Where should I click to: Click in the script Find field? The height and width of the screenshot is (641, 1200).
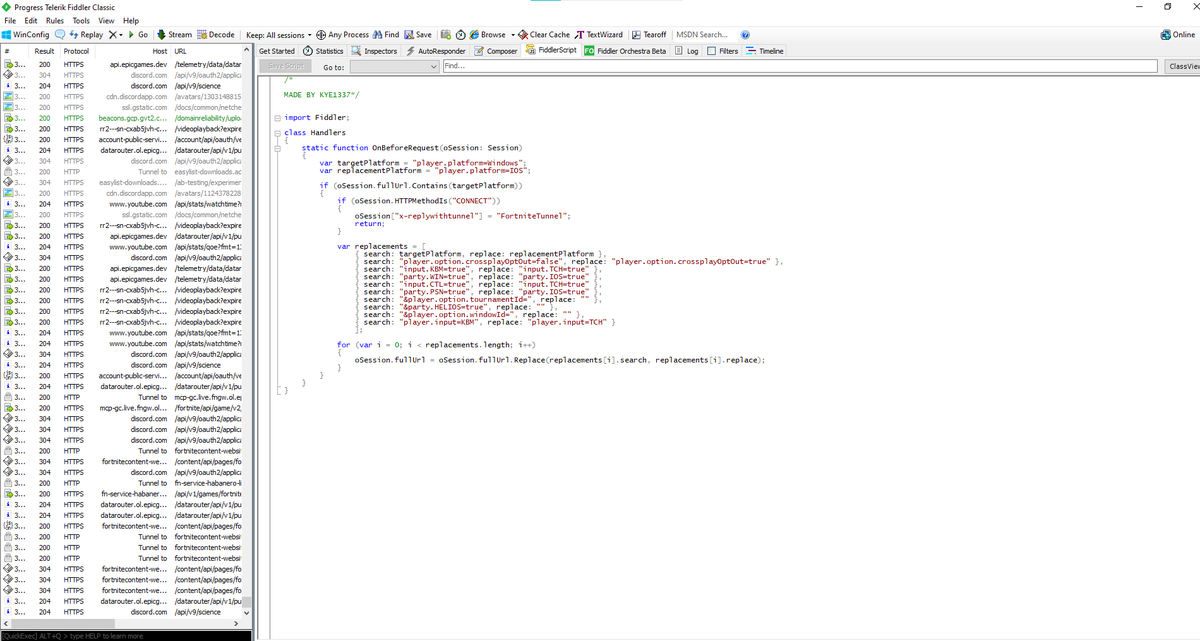pyautogui.click(x=800, y=66)
